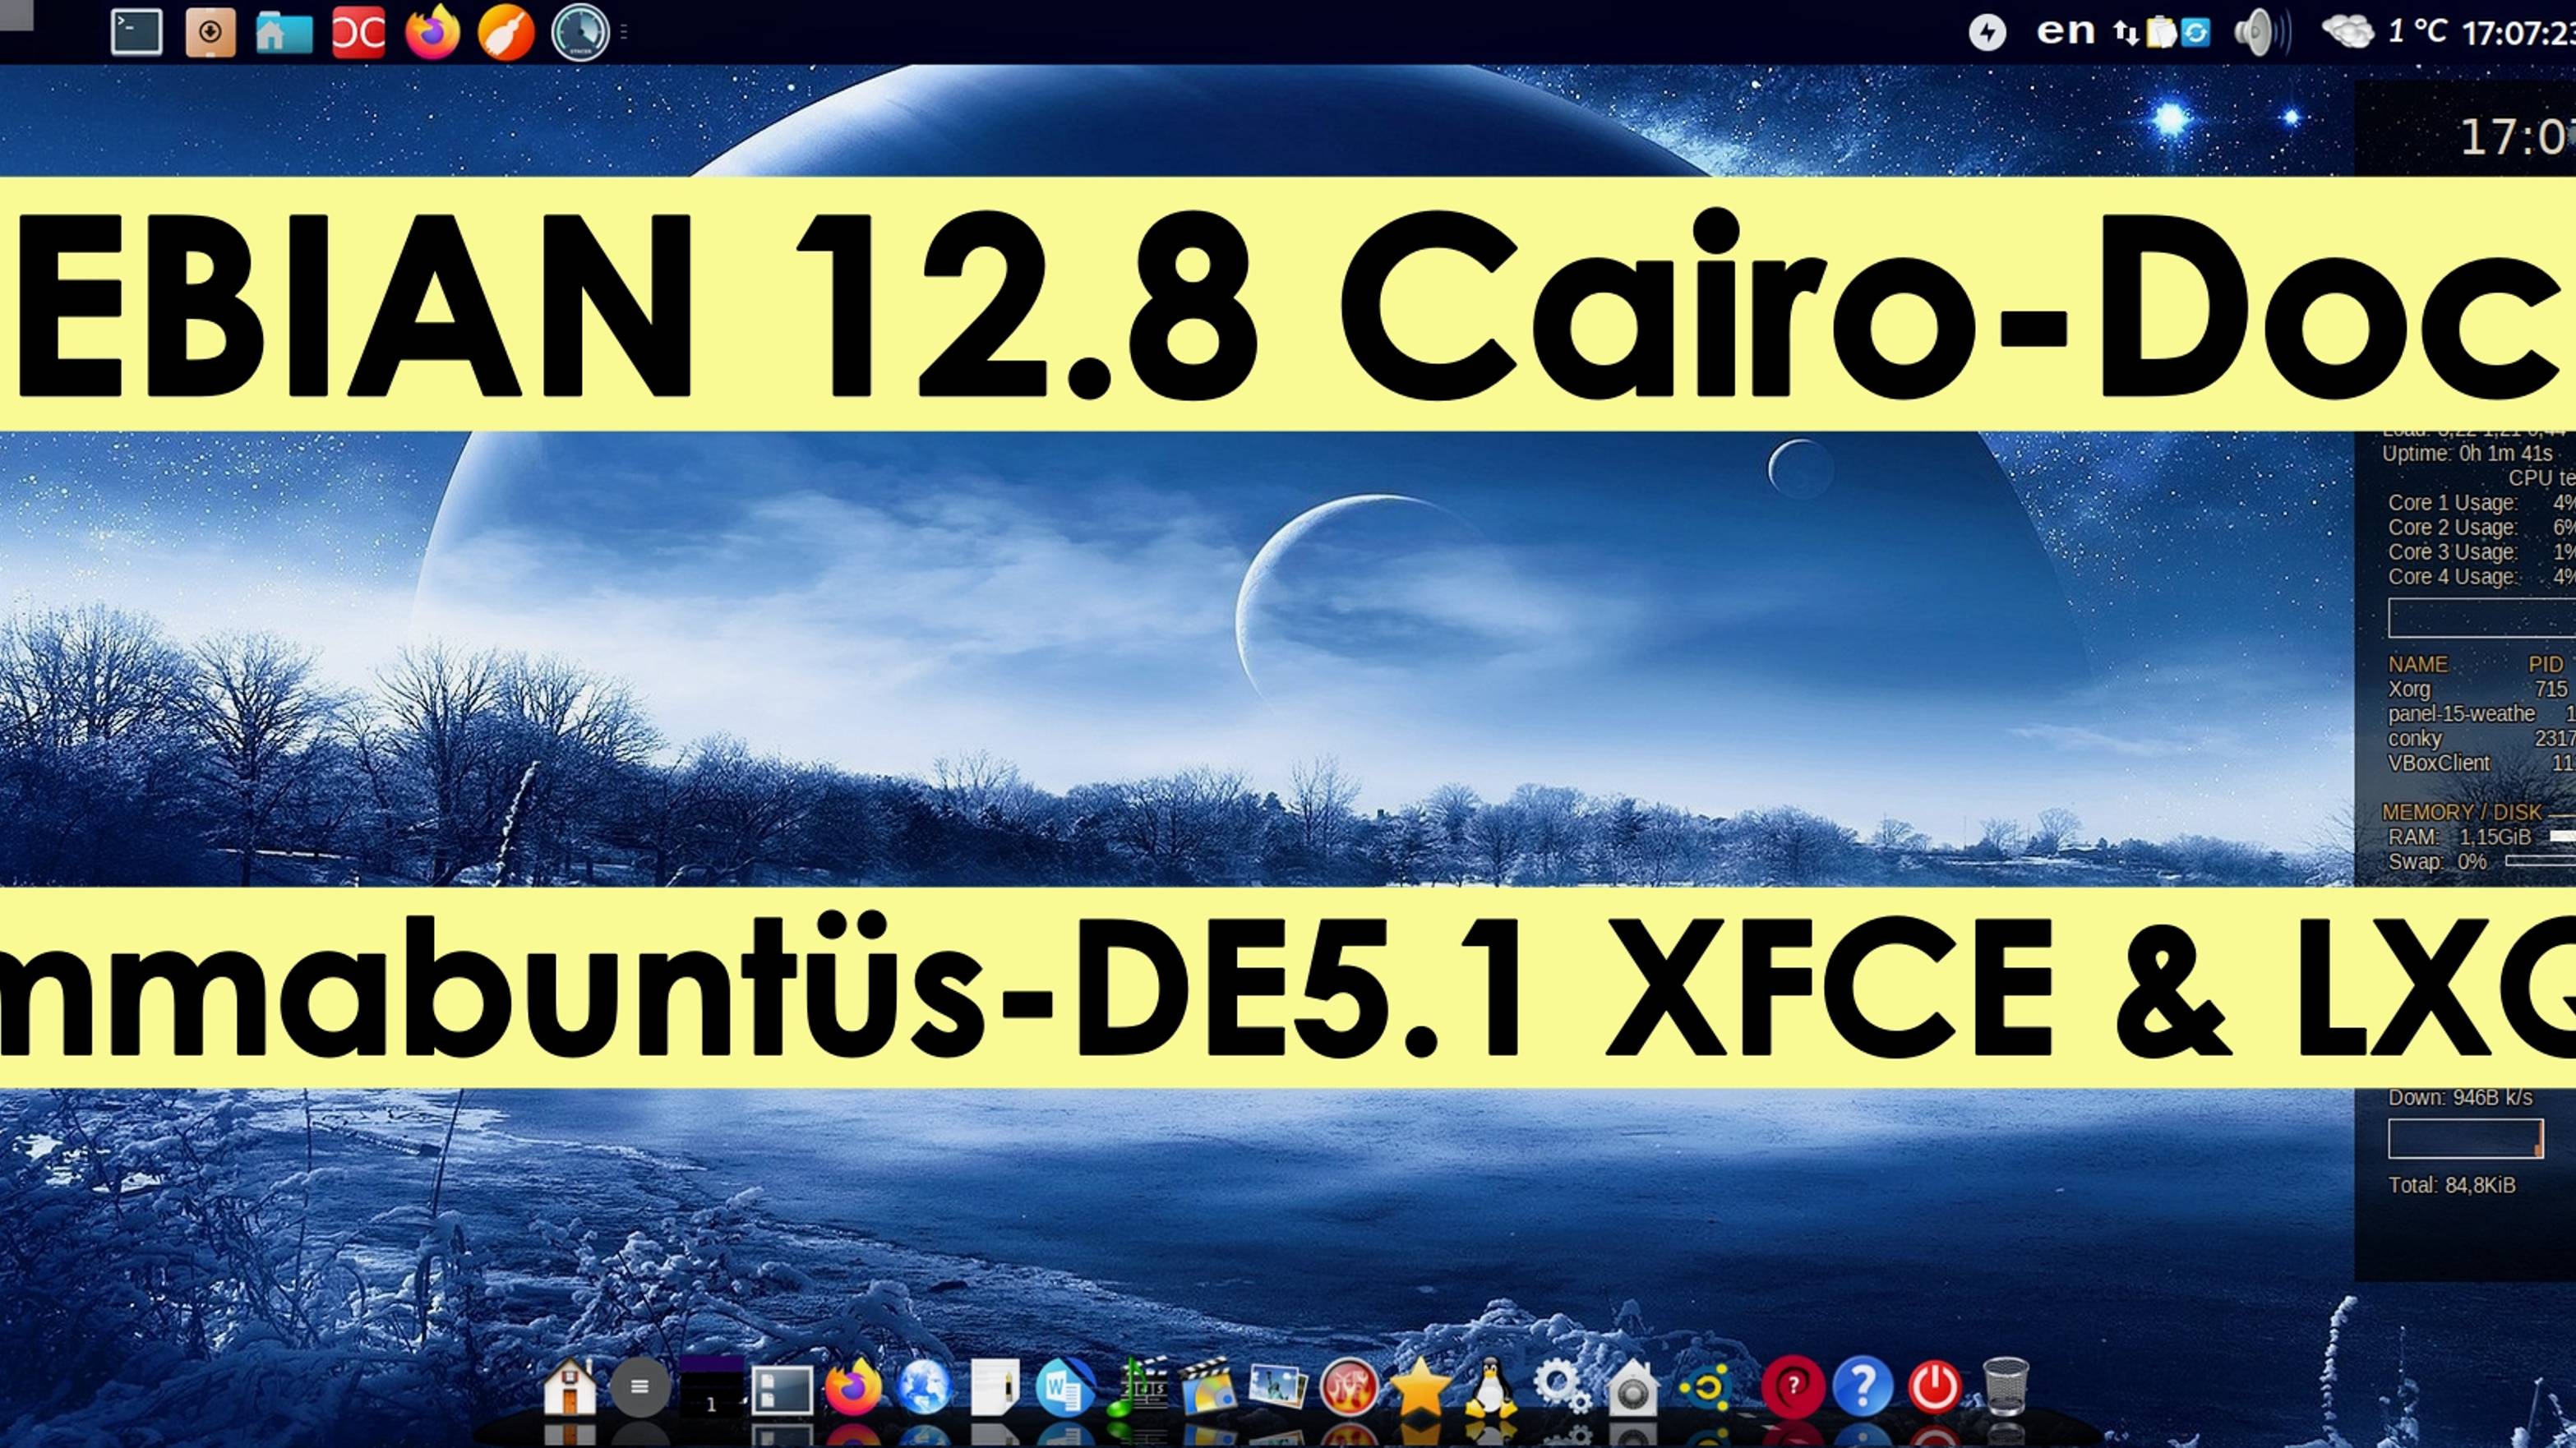The width and height of the screenshot is (2576, 1448).
Task: Open the volume speaker control
Action: pyautogui.click(x=2261, y=33)
